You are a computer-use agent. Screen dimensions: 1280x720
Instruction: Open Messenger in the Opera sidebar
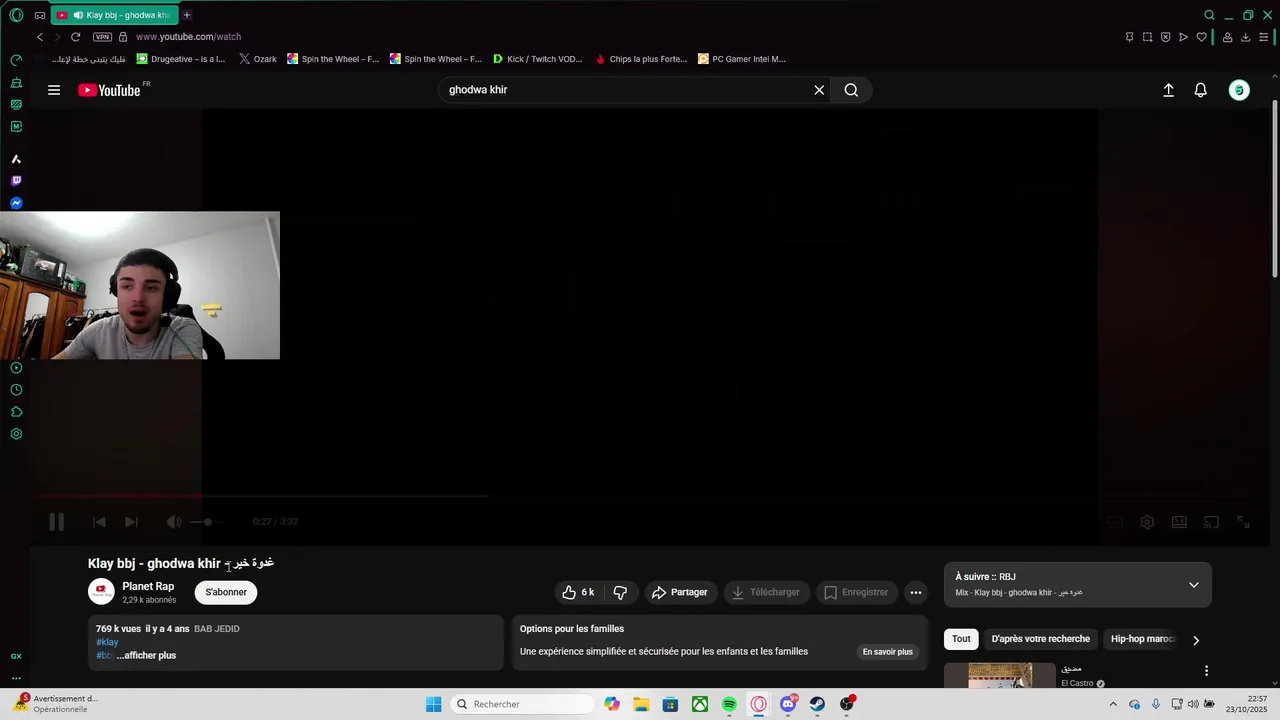coord(16,203)
